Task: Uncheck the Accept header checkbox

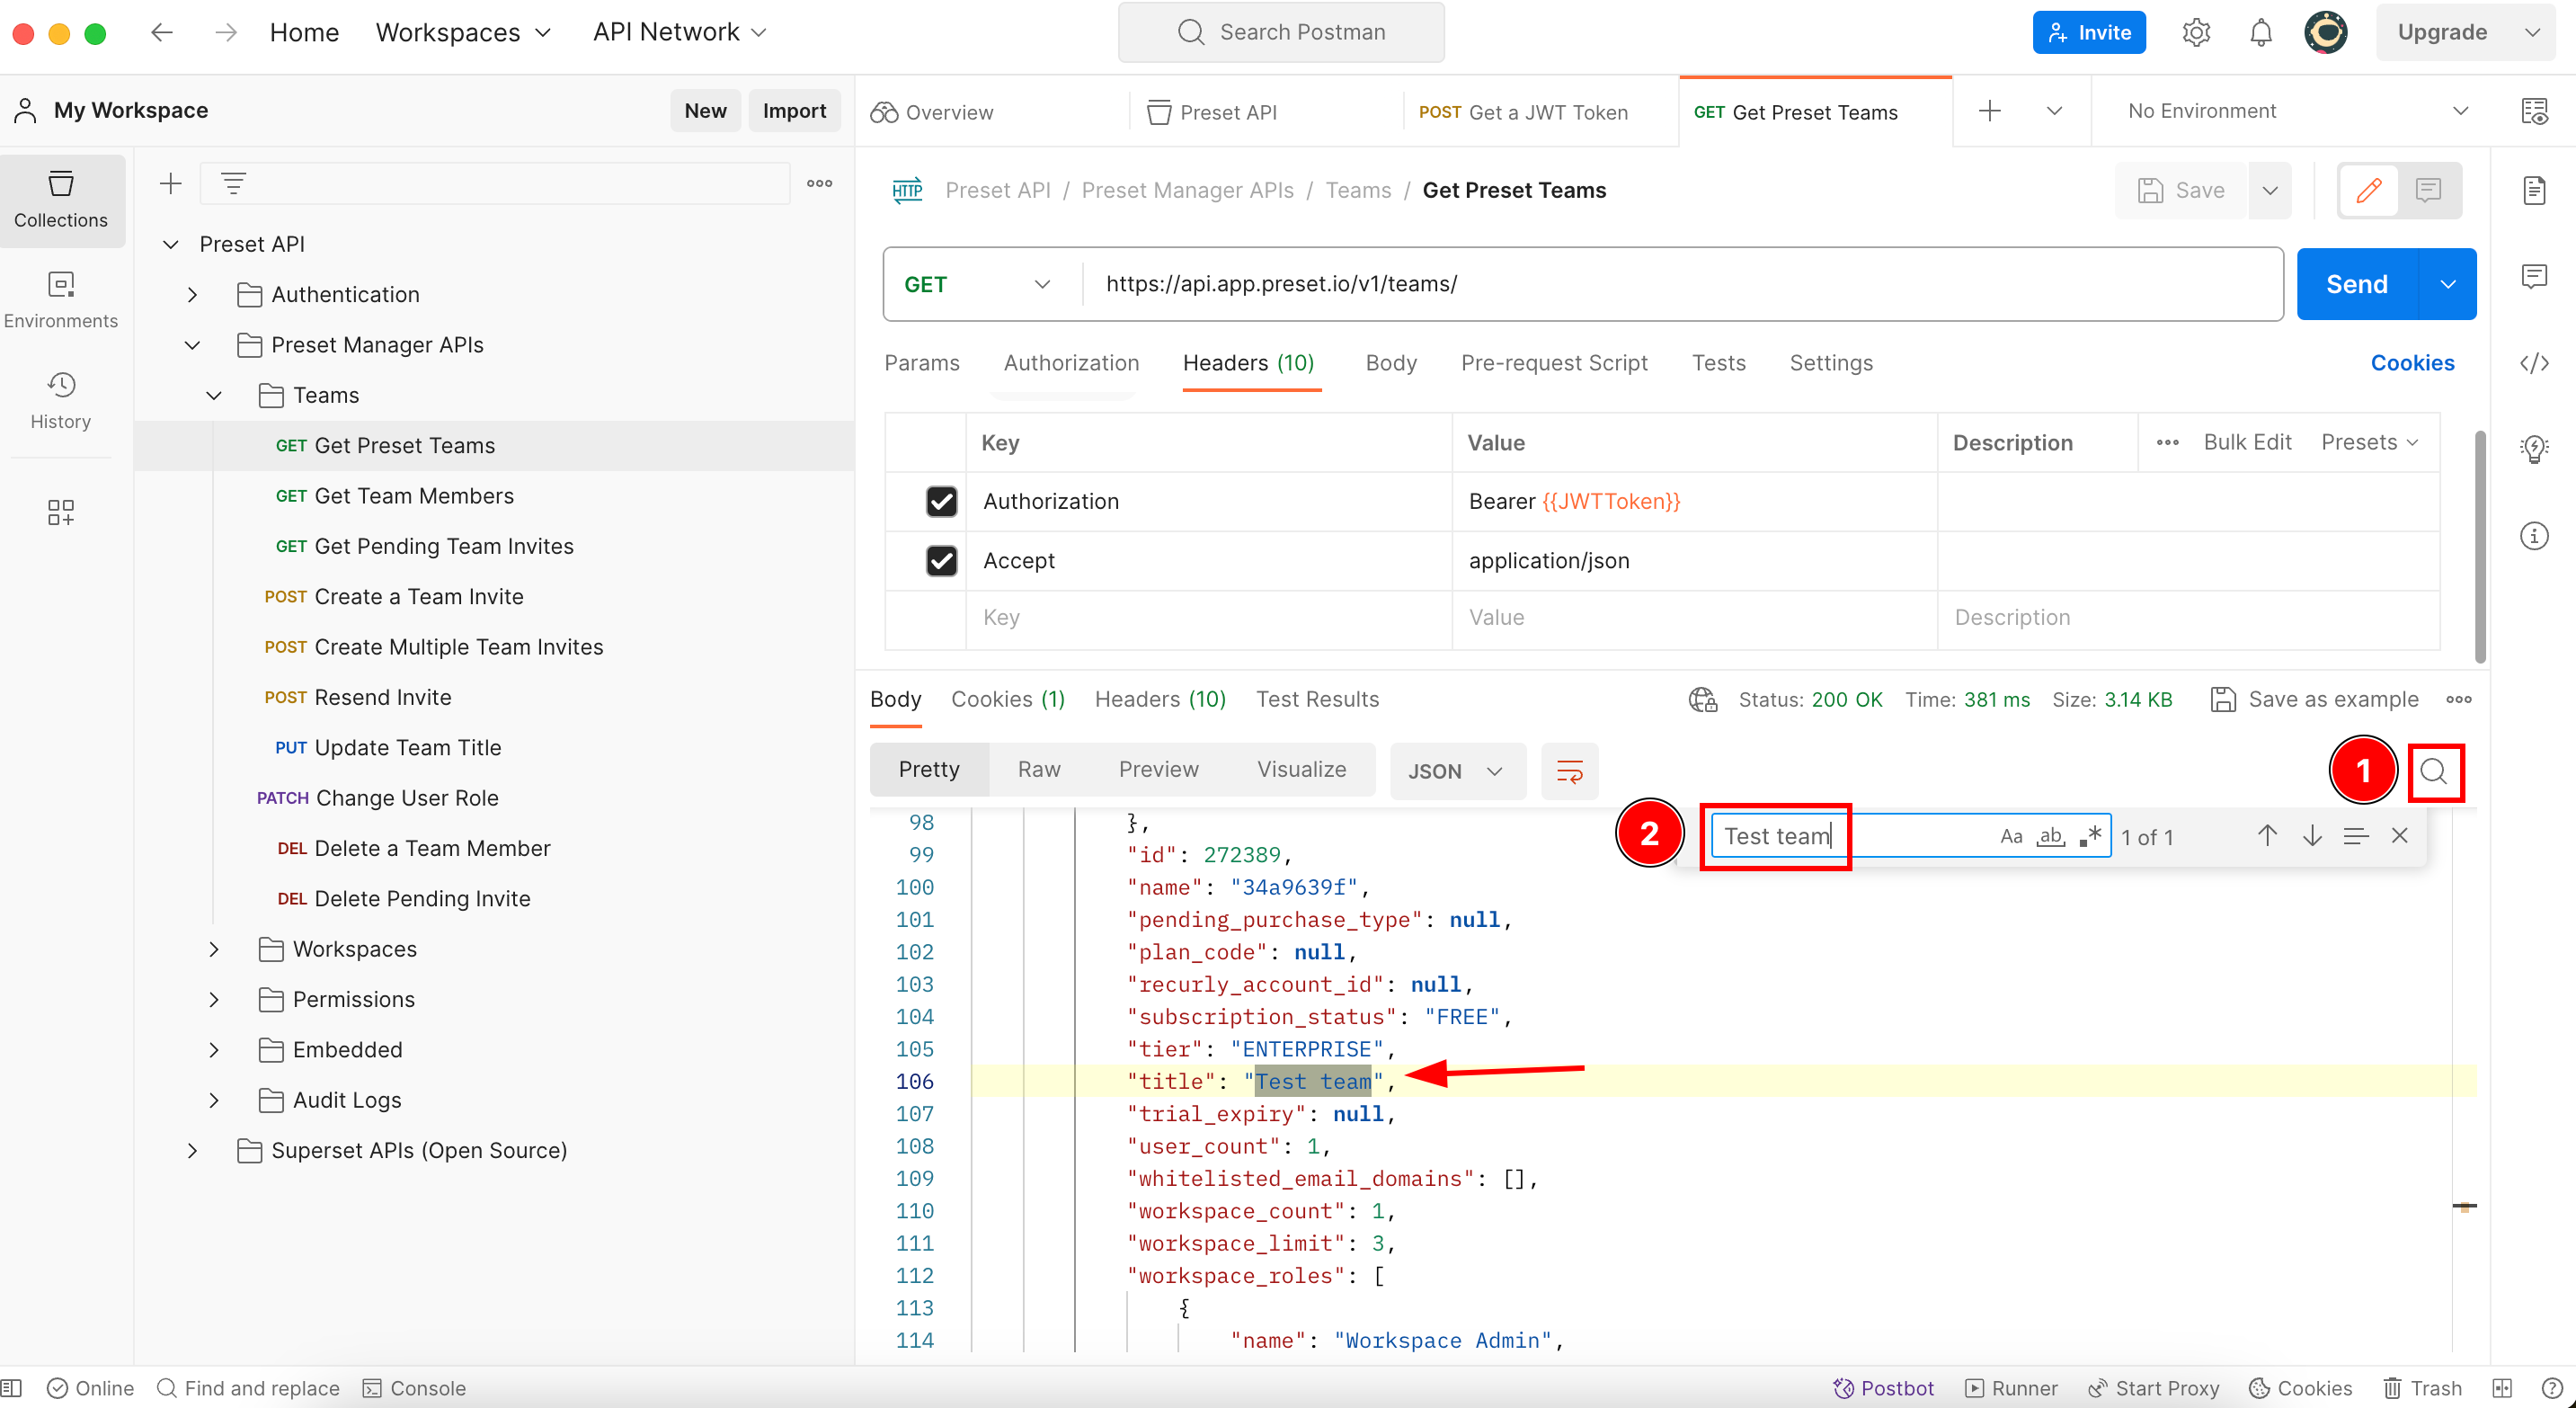Action: 941,560
